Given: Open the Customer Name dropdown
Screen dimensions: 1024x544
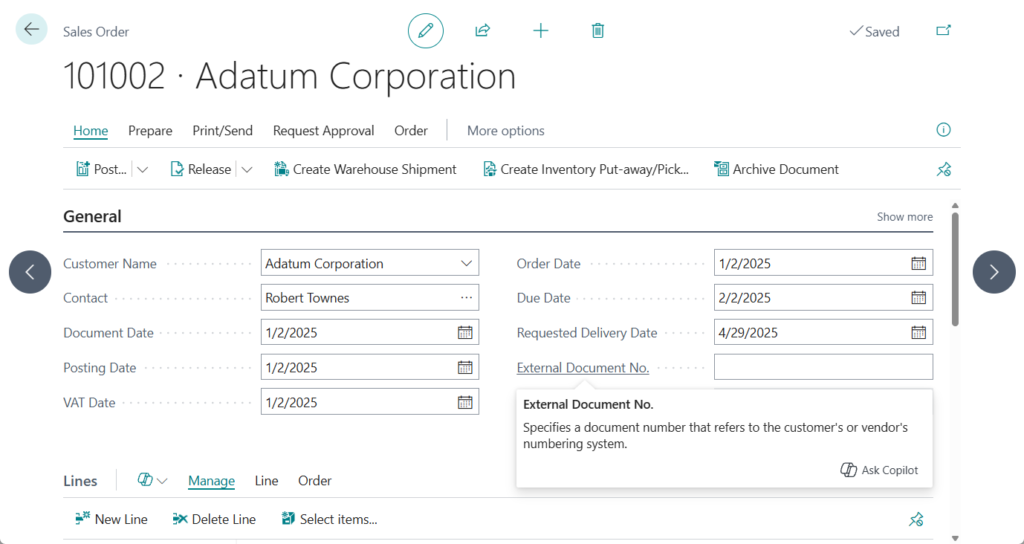Looking at the screenshot, I should click(466, 264).
